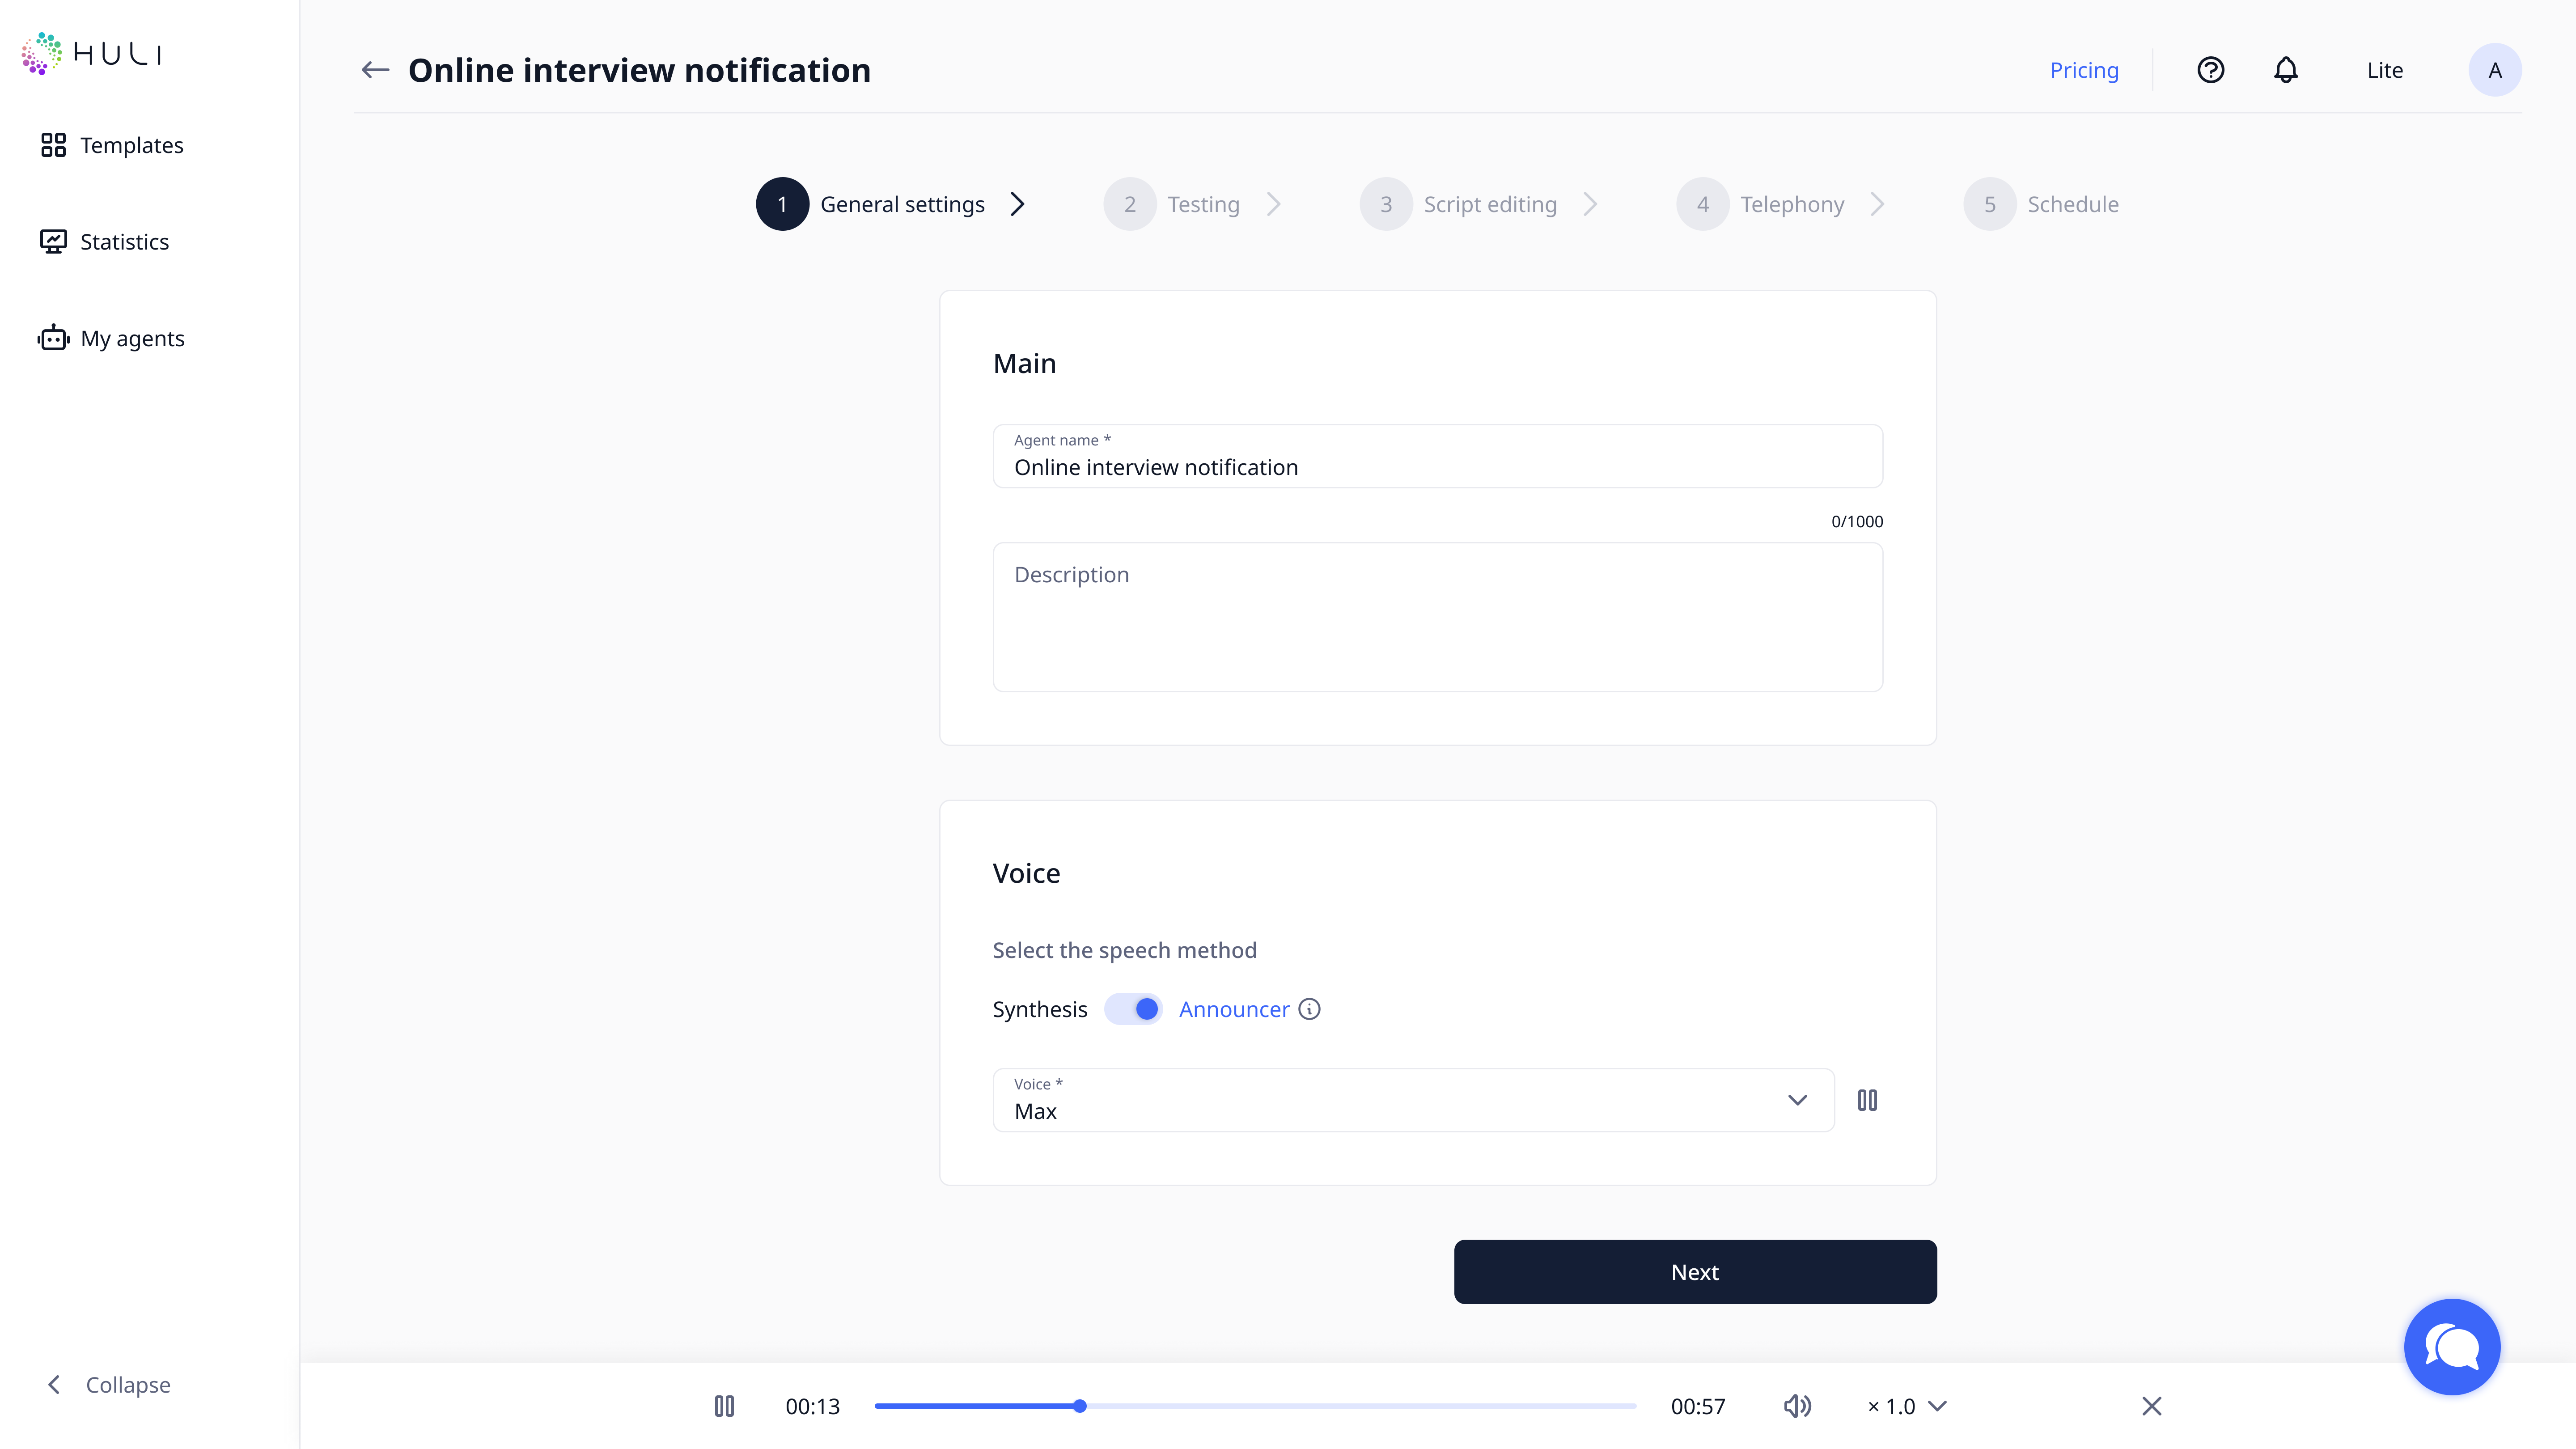
Task: Switch to the Testing step
Action: point(1202,204)
